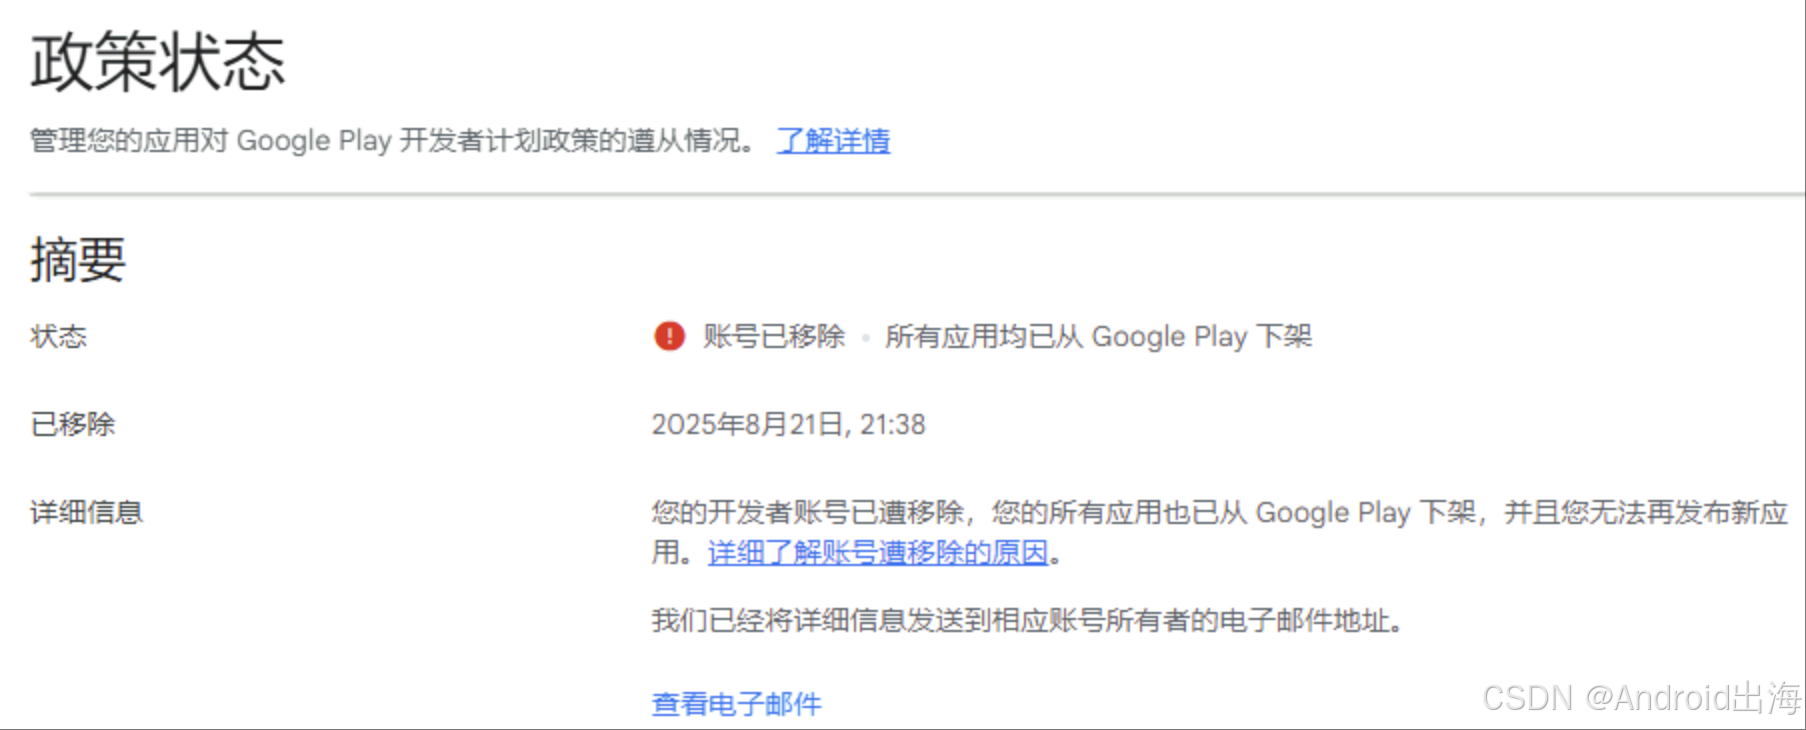Screen dimensions: 1806x730
Task: Open the 查看电子邮件 link
Action: [737, 704]
